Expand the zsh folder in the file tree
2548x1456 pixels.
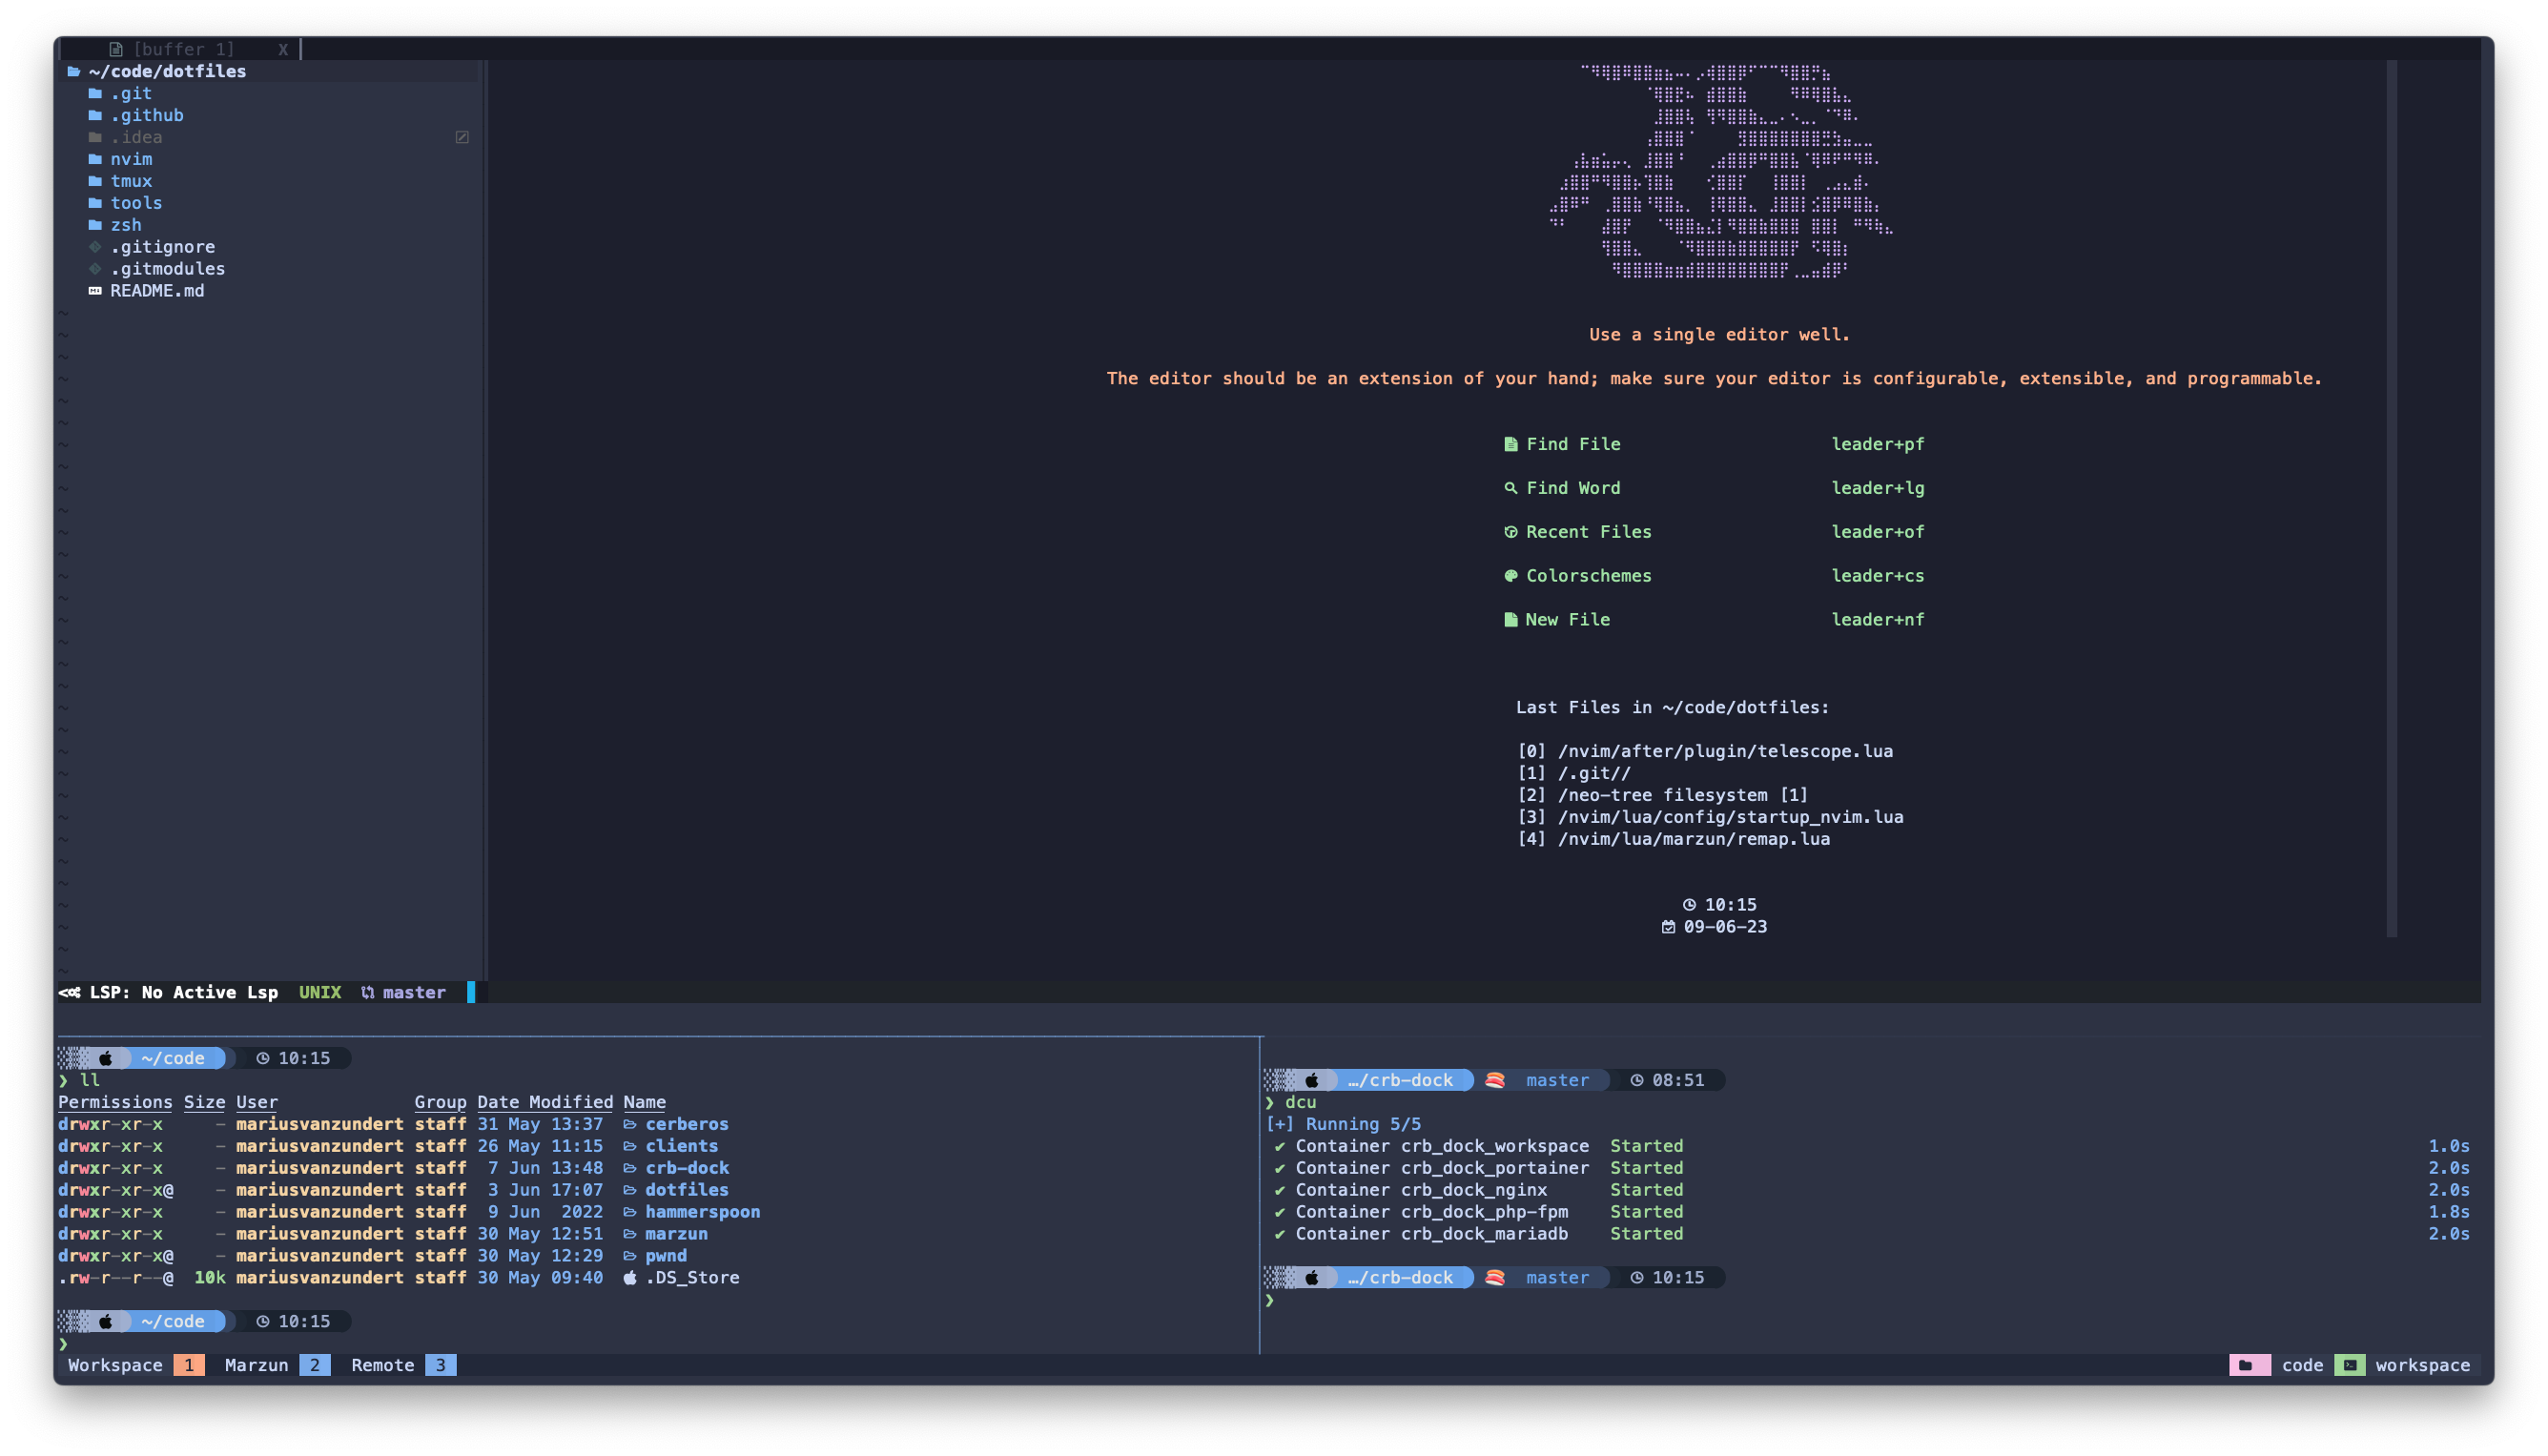(x=126, y=224)
